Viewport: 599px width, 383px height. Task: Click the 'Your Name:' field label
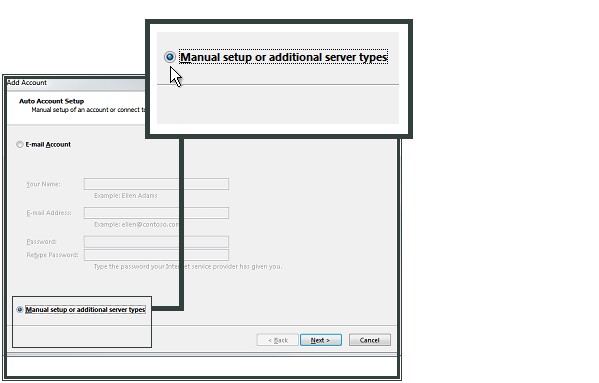click(43, 184)
